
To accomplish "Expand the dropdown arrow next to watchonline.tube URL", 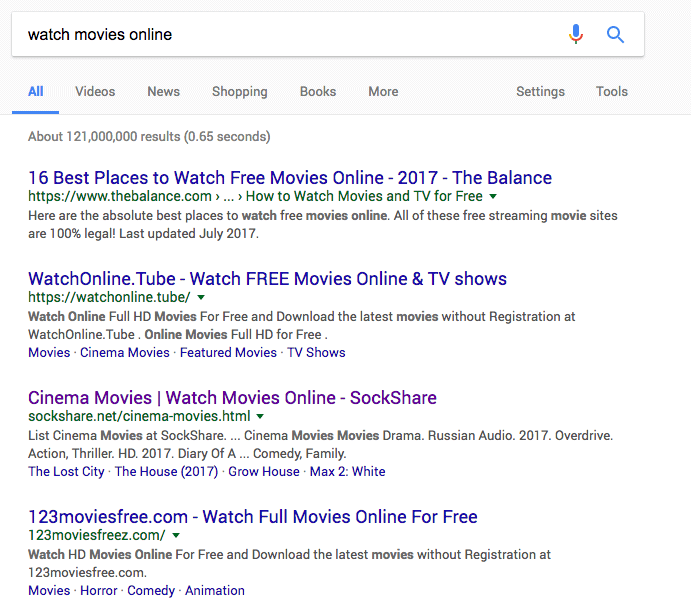I will pyautogui.click(x=201, y=298).
